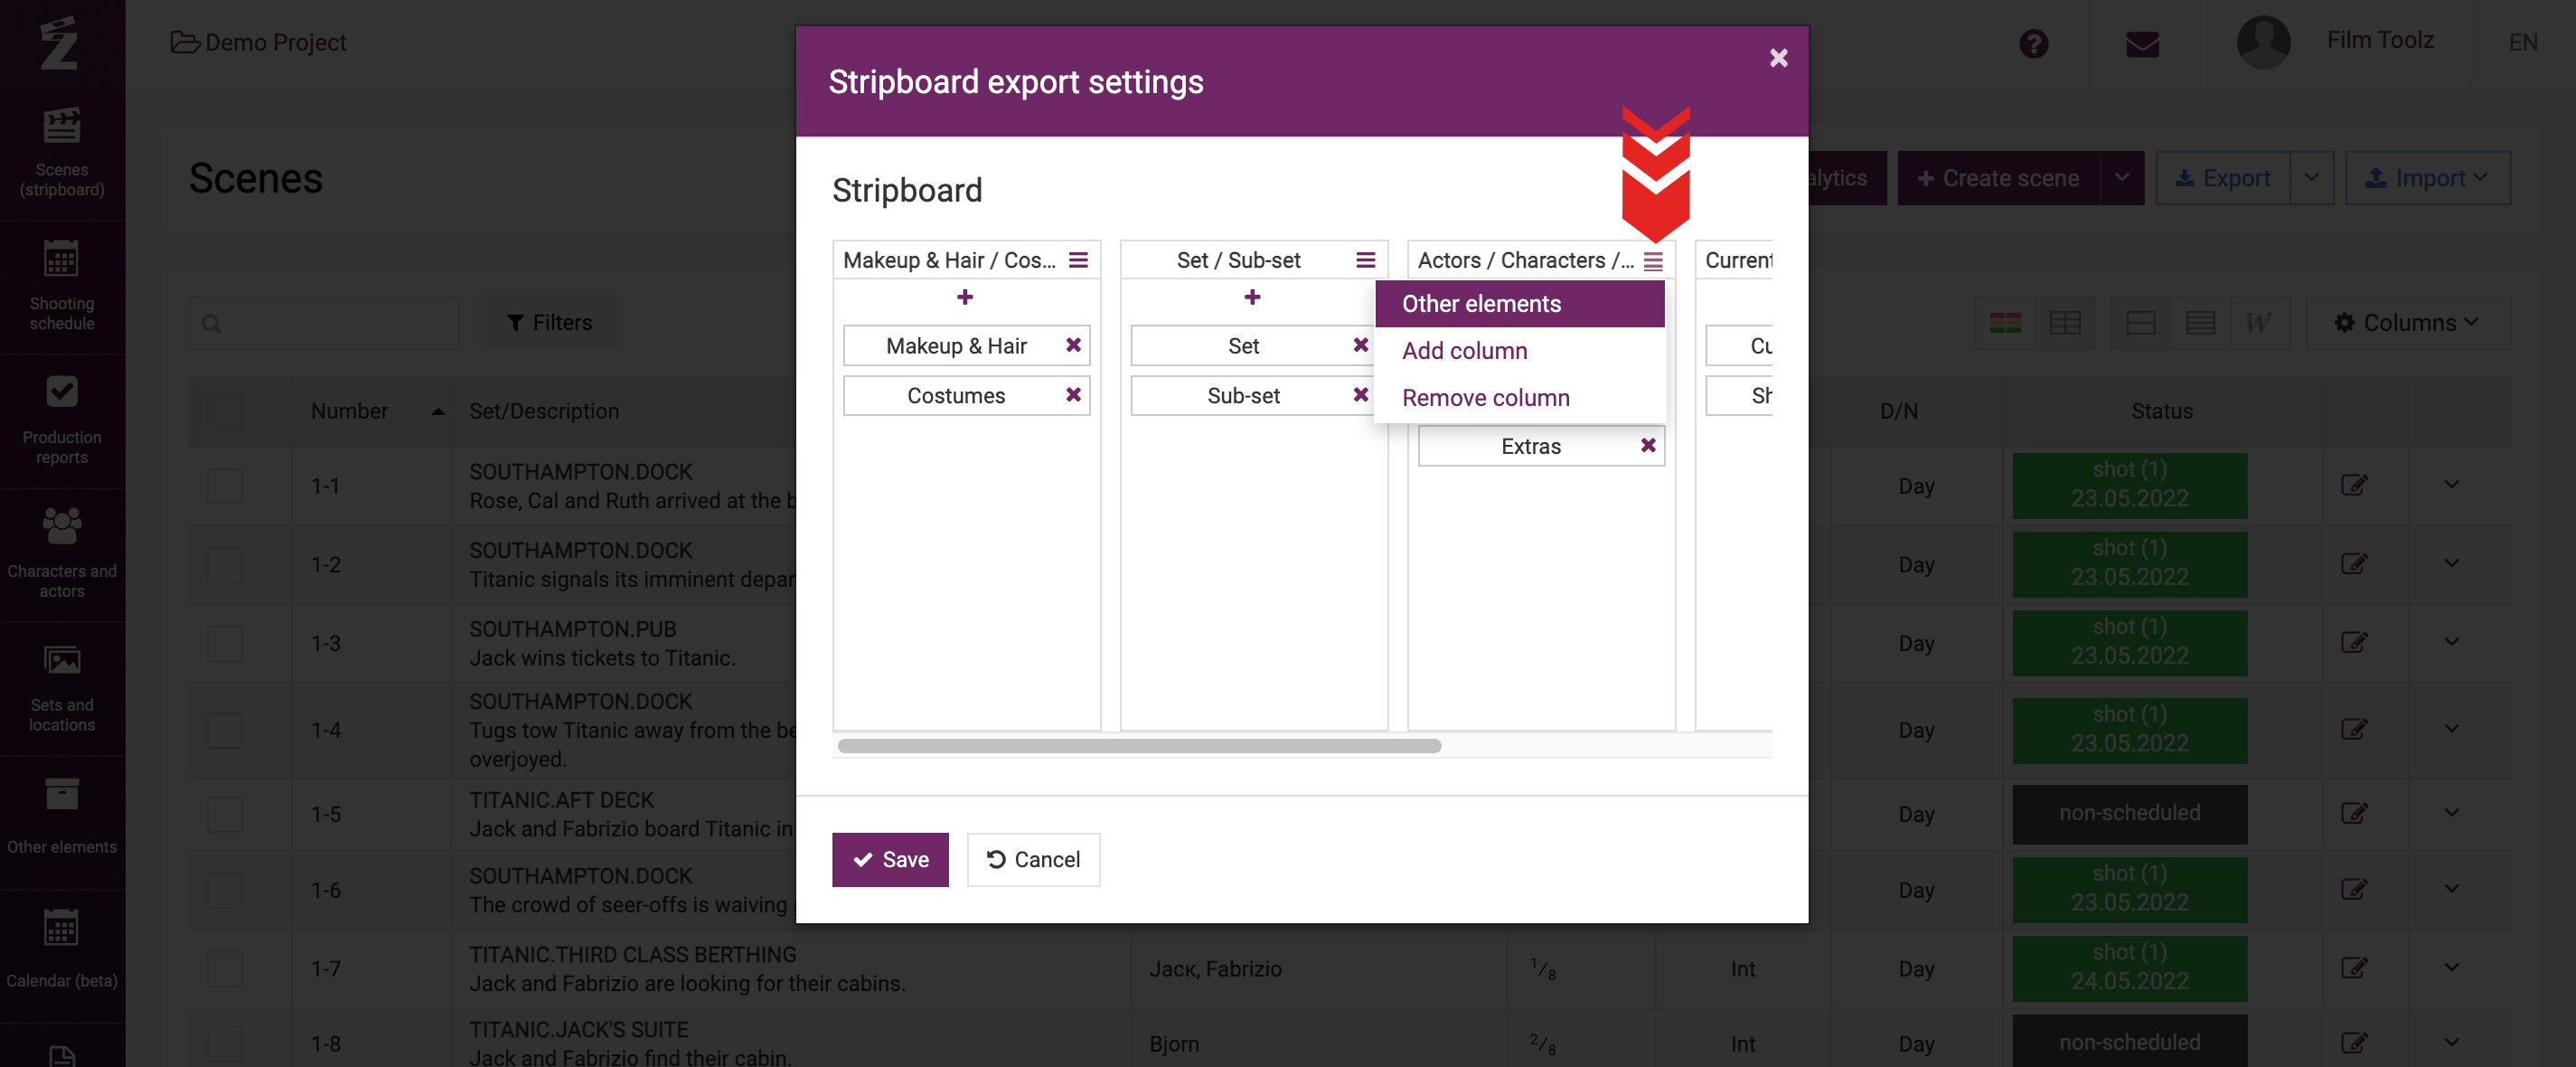Image resolution: width=2576 pixels, height=1067 pixels.
Task: Edit scene 1-5 via pencil icon
Action: point(2354,813)
